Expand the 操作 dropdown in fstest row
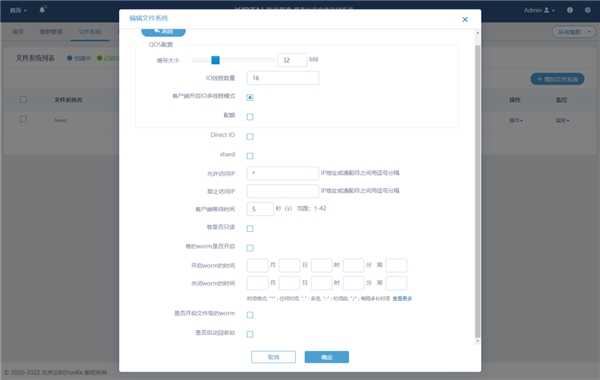Image resolution: width=600 pixels, height=380 pixels. [x=516, y=120]
